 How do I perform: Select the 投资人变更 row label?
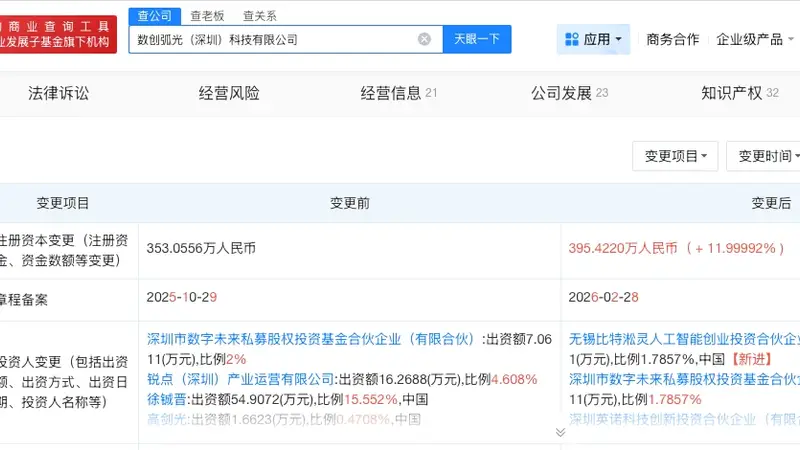click(x=64, y=382)
